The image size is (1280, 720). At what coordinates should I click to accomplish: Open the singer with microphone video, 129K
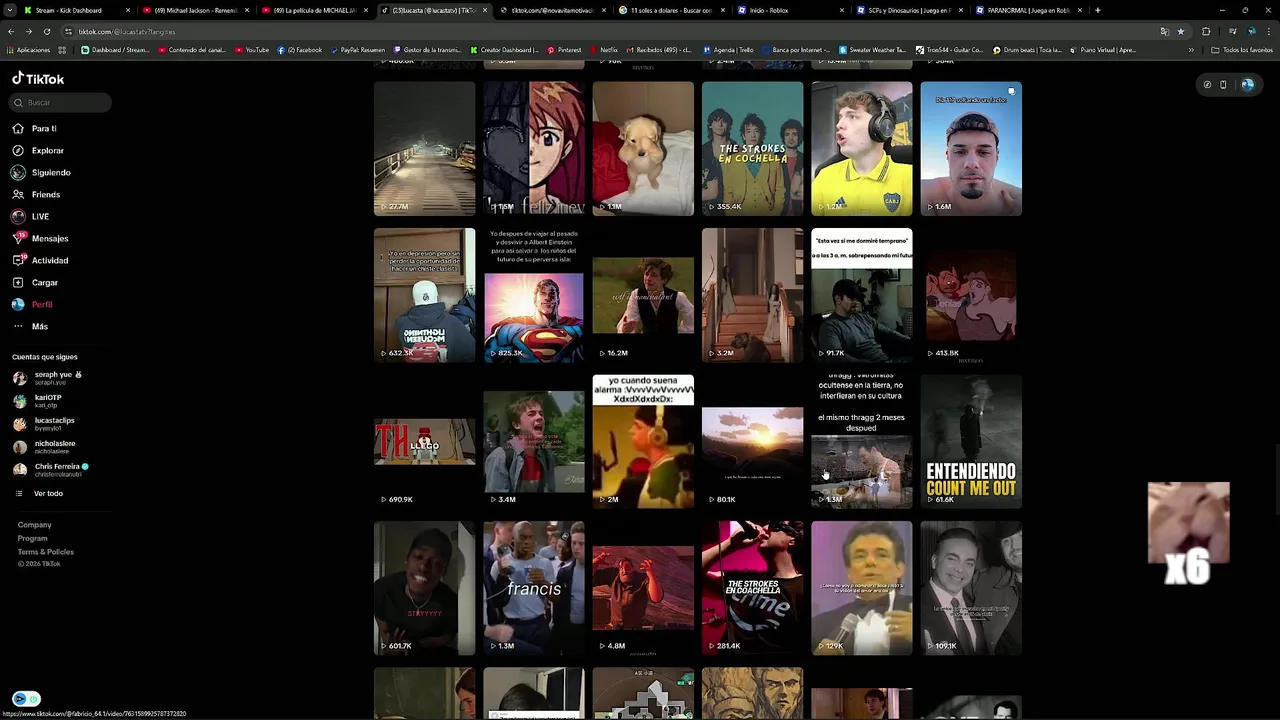point(862,588)
